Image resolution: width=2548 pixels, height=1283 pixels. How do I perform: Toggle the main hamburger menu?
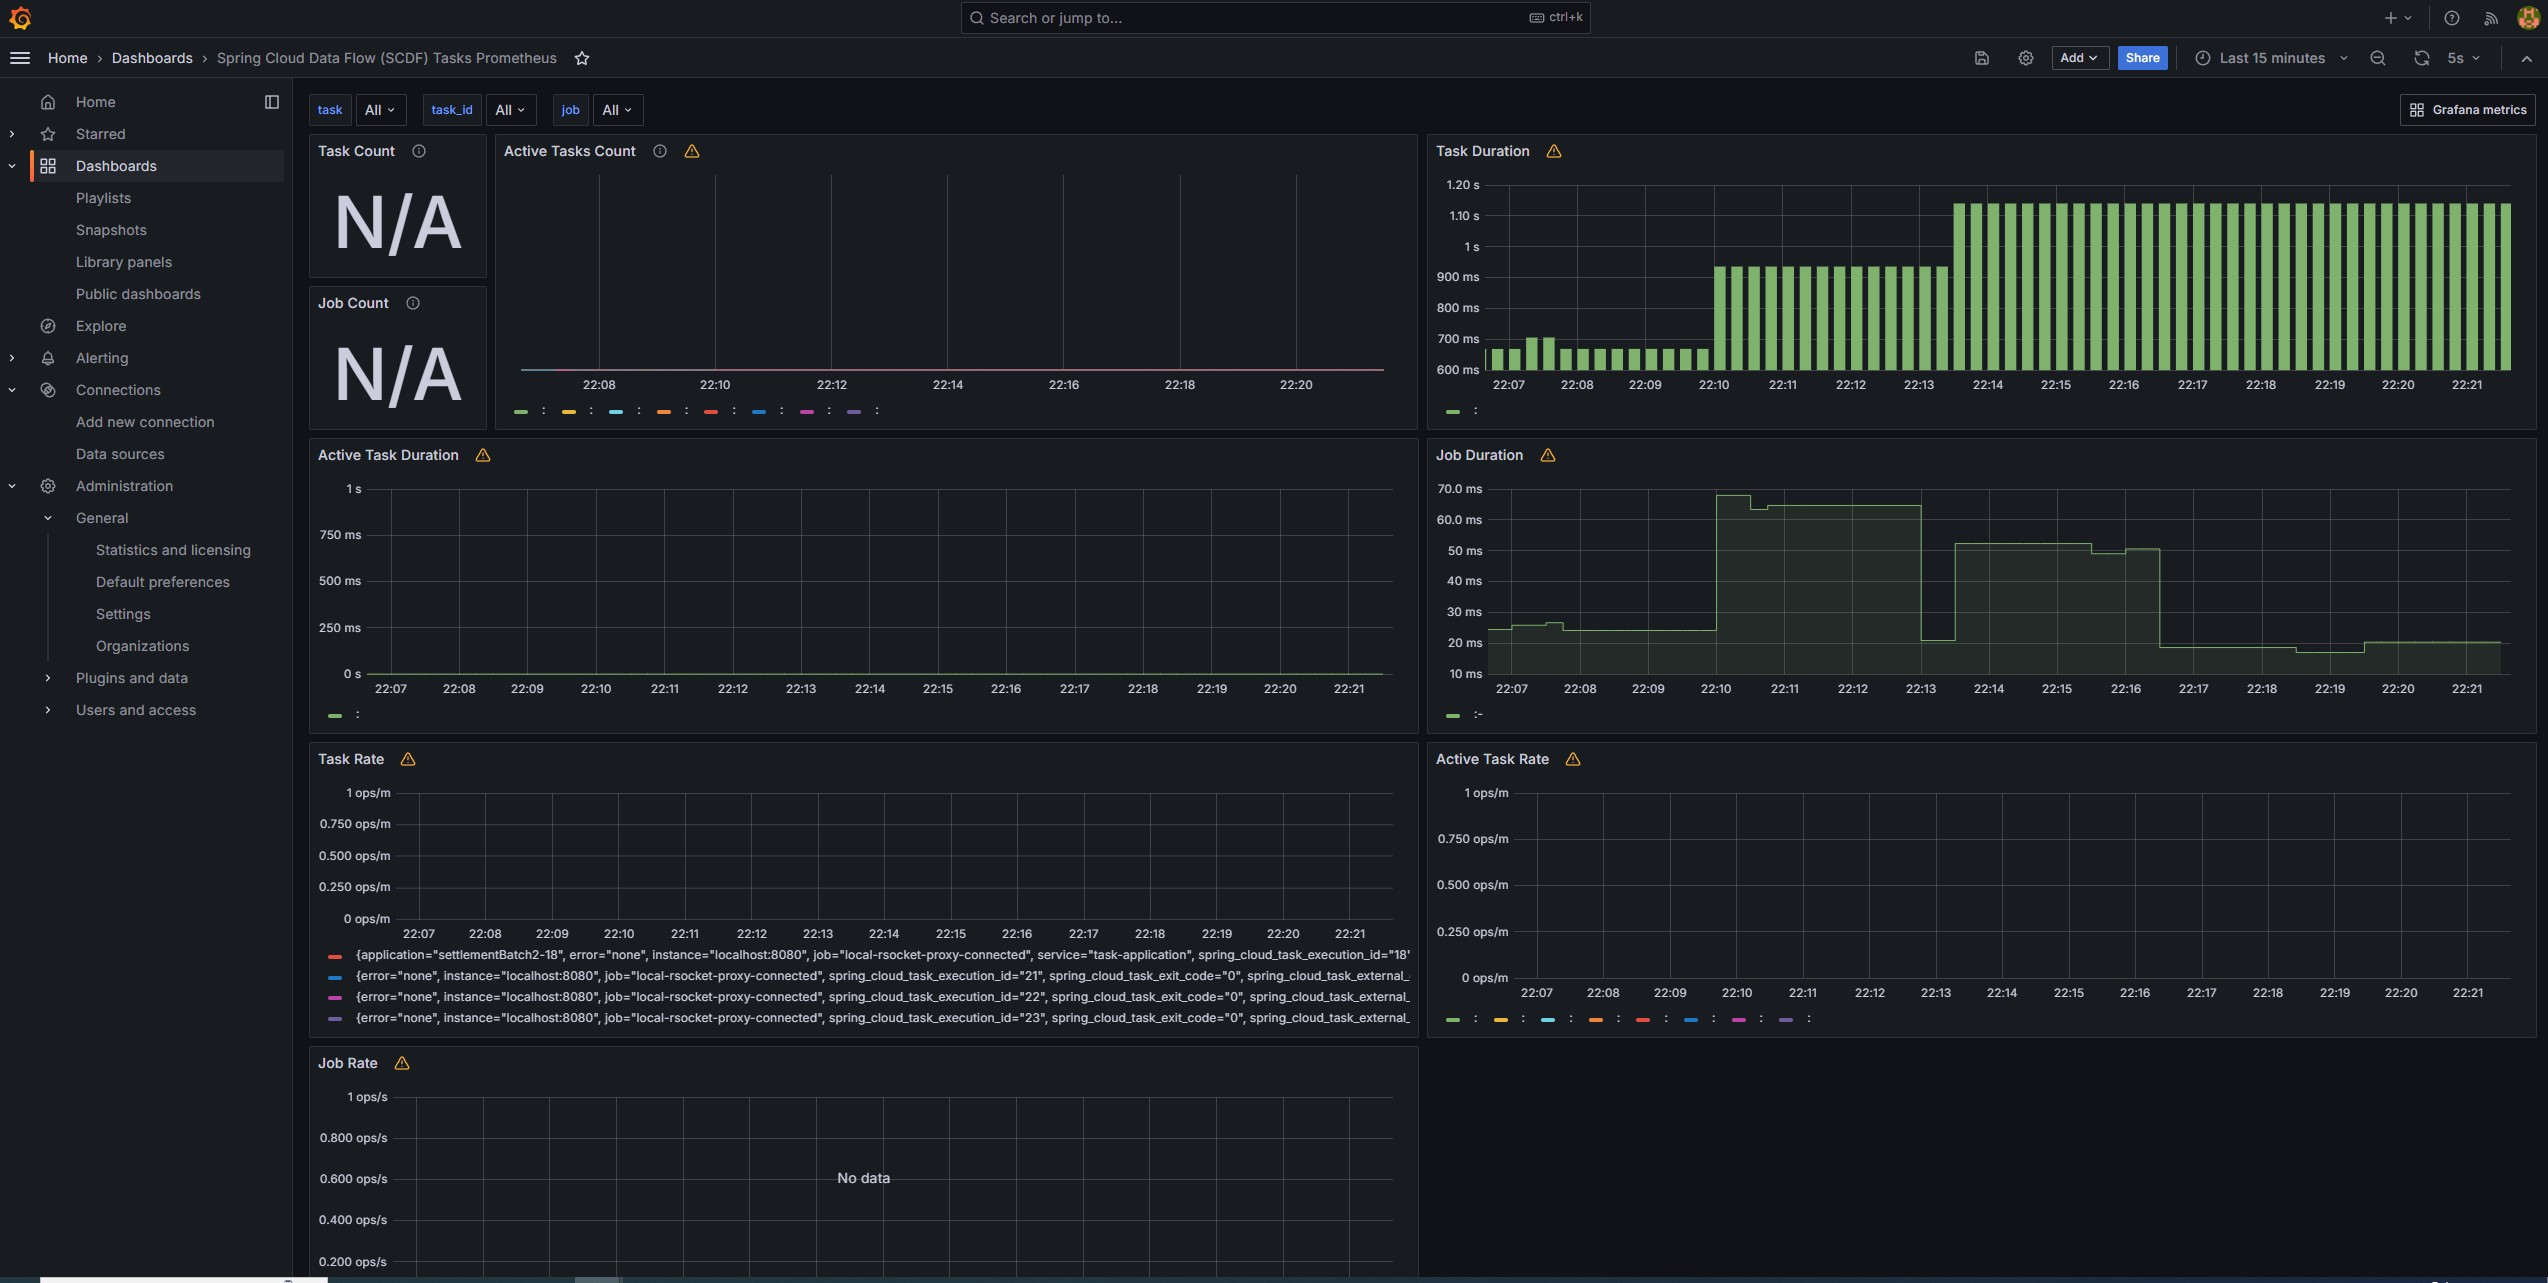[x=20, y=58]
